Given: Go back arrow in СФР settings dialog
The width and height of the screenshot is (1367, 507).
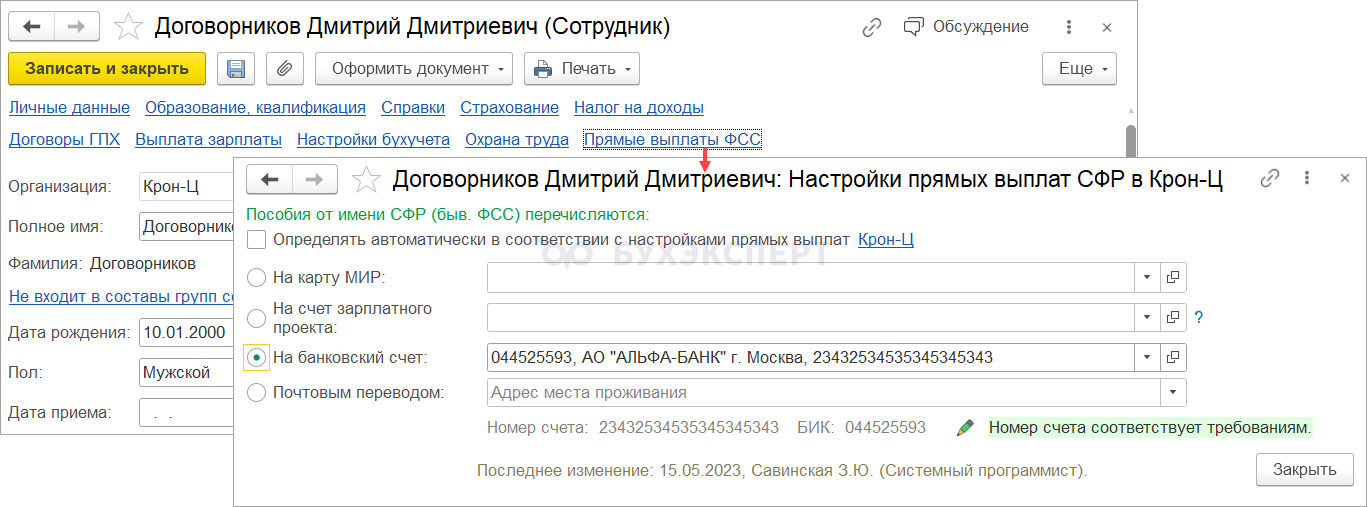Looking at the screenshot, I should pyautogui.click(x=269, y=179).
